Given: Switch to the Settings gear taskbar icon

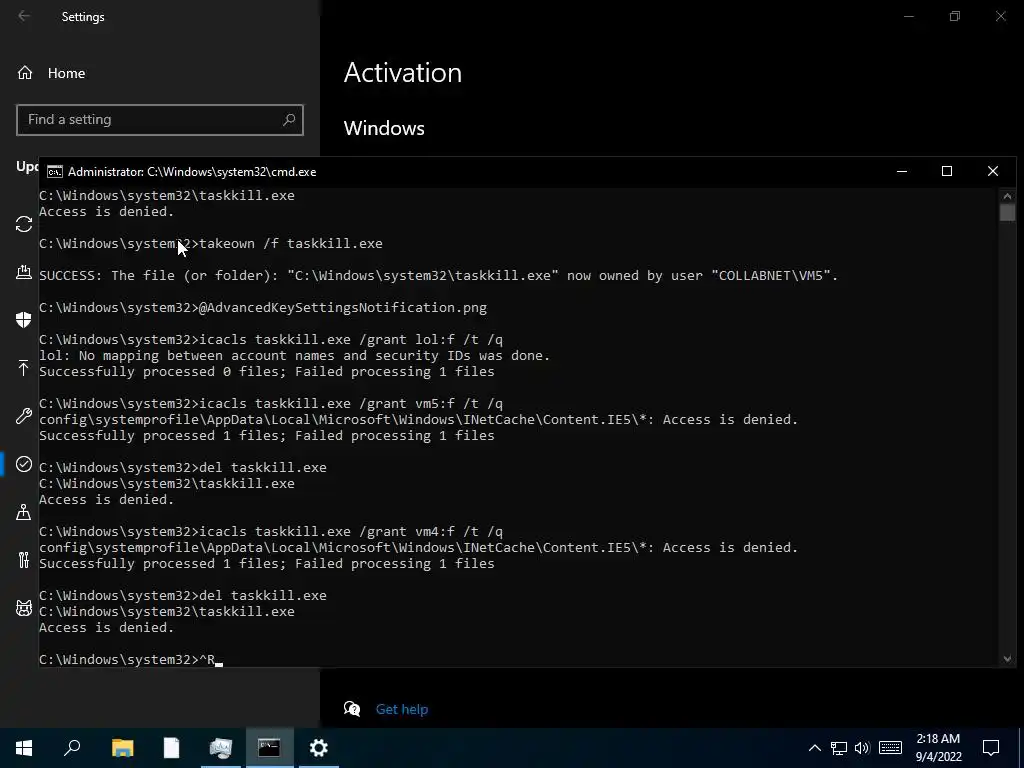Looking at the screenshot, I should click(318, 748).
